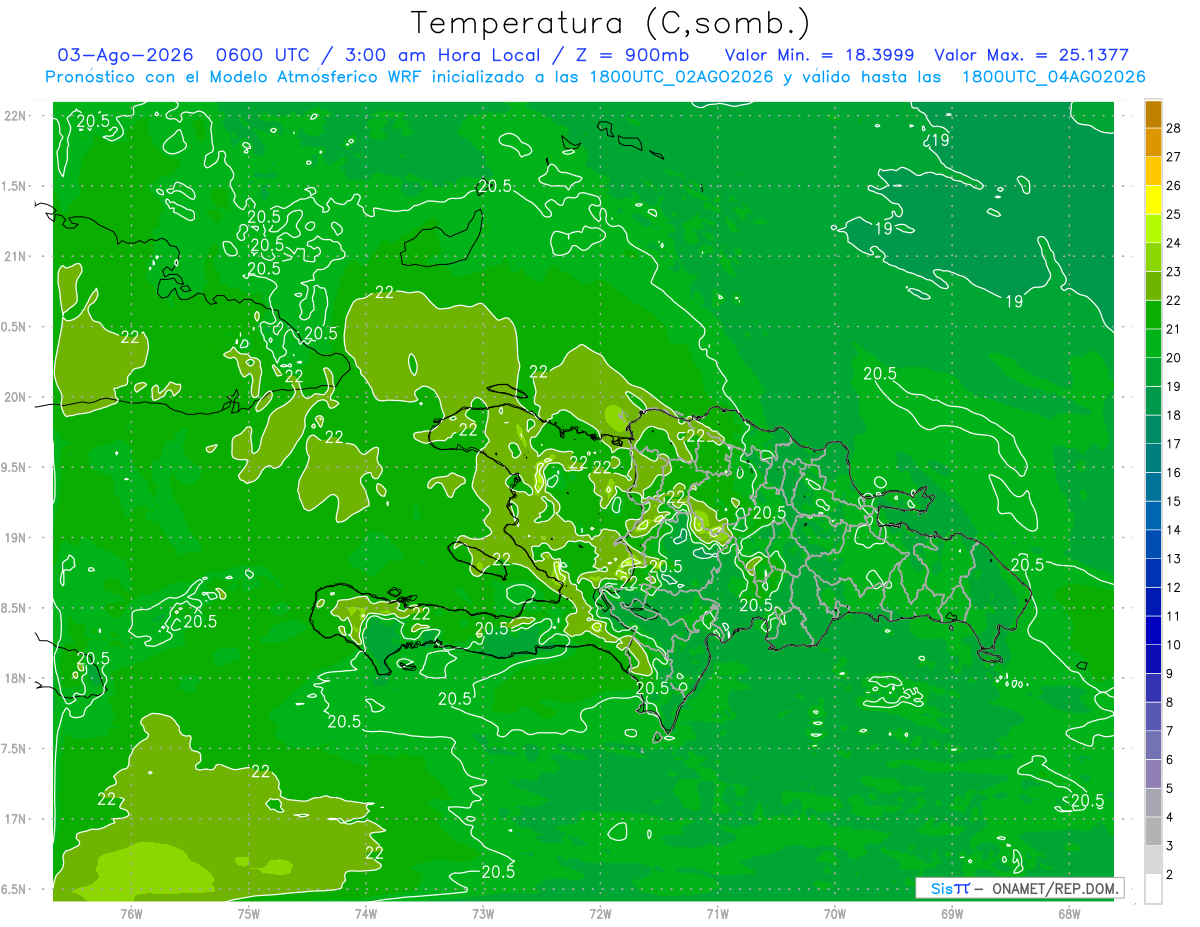
Task: Click the 68W longitude axis label
Action: (1069, 914)
